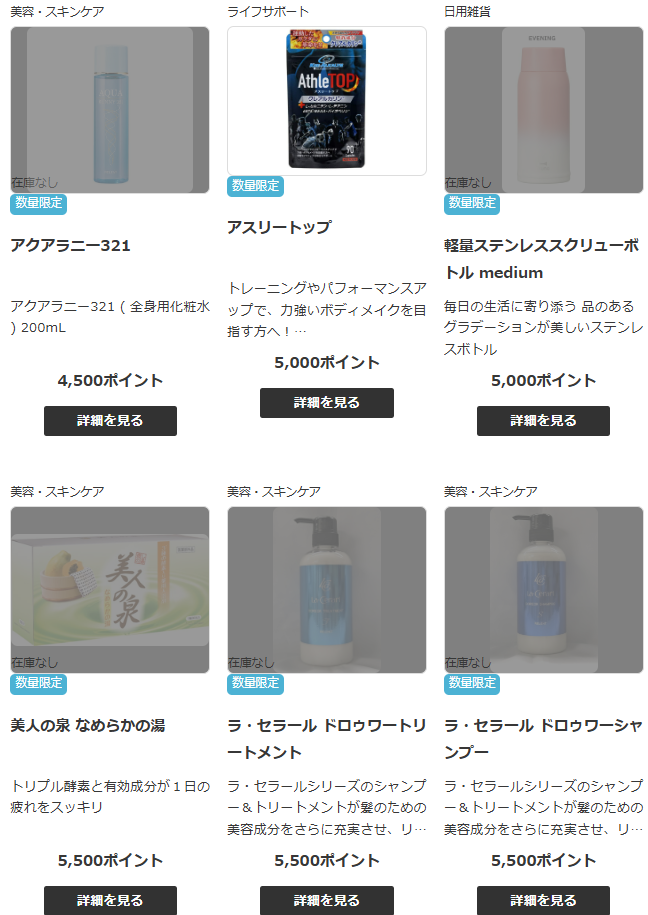Screen dimensions: 648x915
Task: Click the ライフサポート category label
Action: click(268, 12)
